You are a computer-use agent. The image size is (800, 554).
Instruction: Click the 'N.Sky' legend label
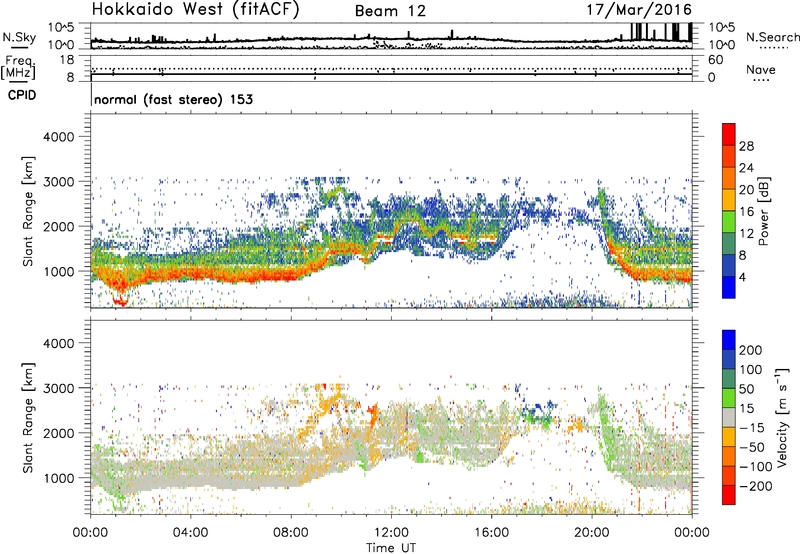[x=19, y=37]
